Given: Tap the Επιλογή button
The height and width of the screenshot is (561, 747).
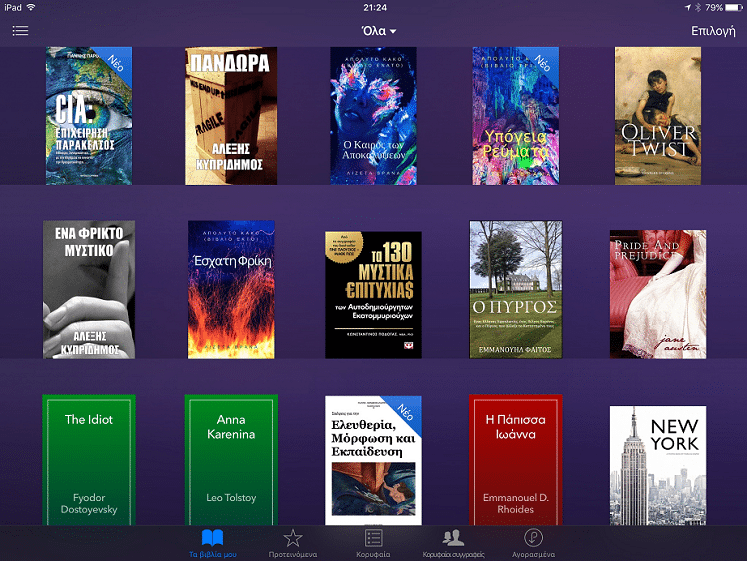Looking at the screenshot, I should pos(713,31).
